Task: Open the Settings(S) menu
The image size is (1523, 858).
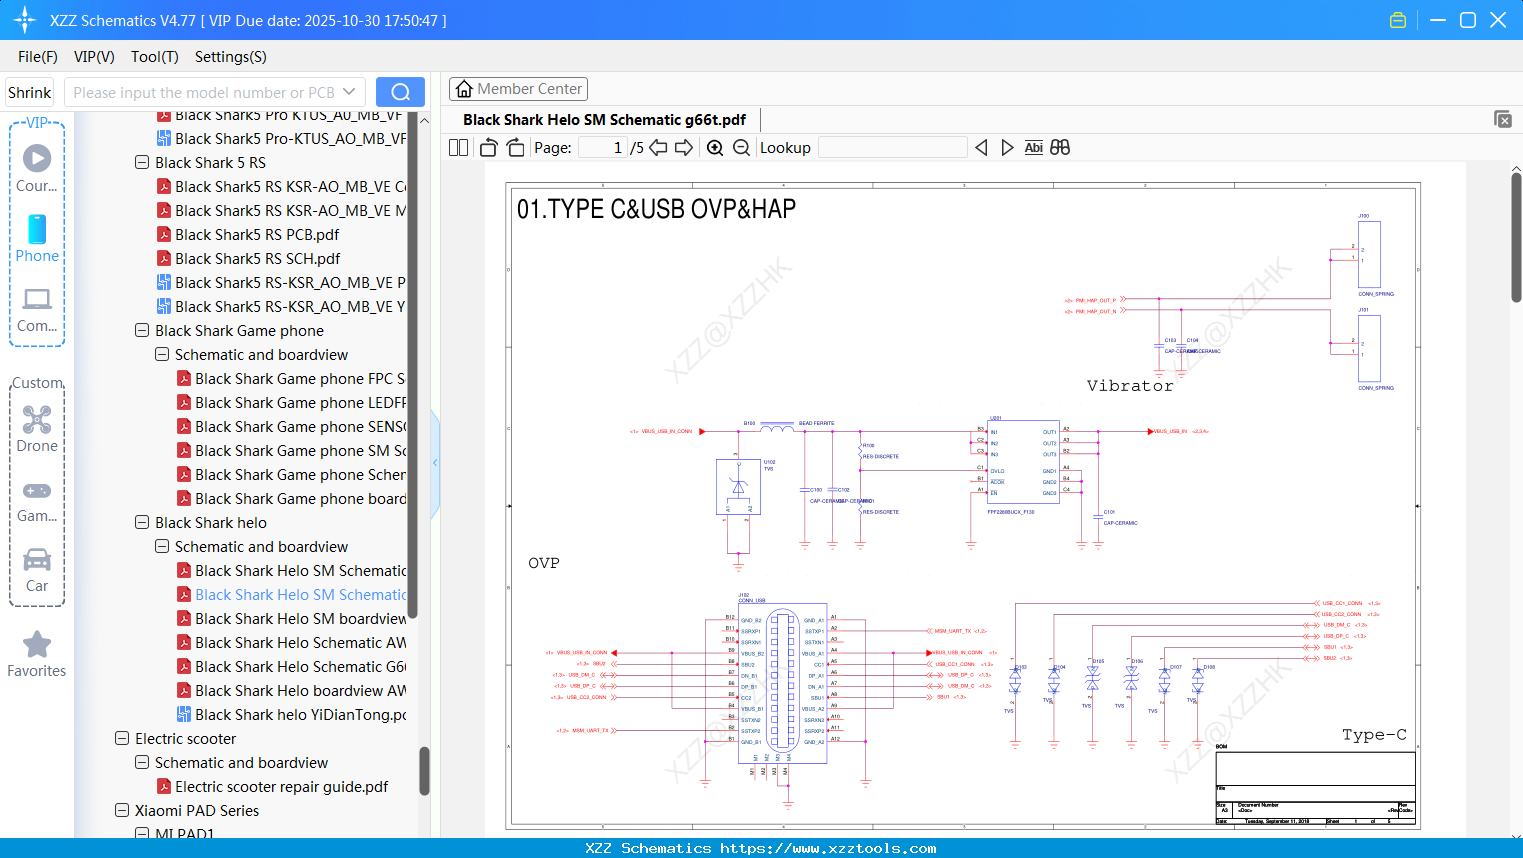Action: pyautogui.click(x=230, y=57)
